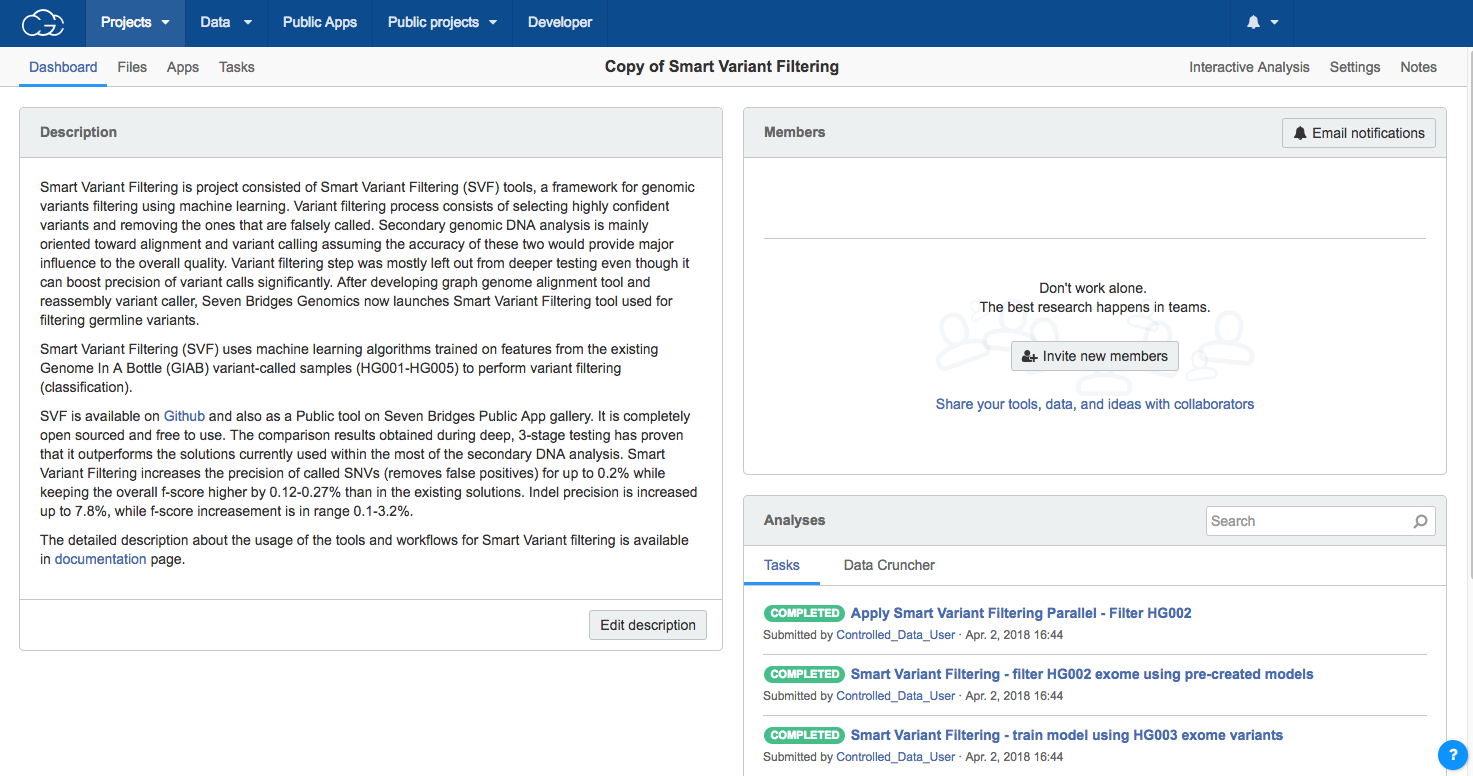
Task: Open Interactive Analysis
Action: (x=1249, y=67)
